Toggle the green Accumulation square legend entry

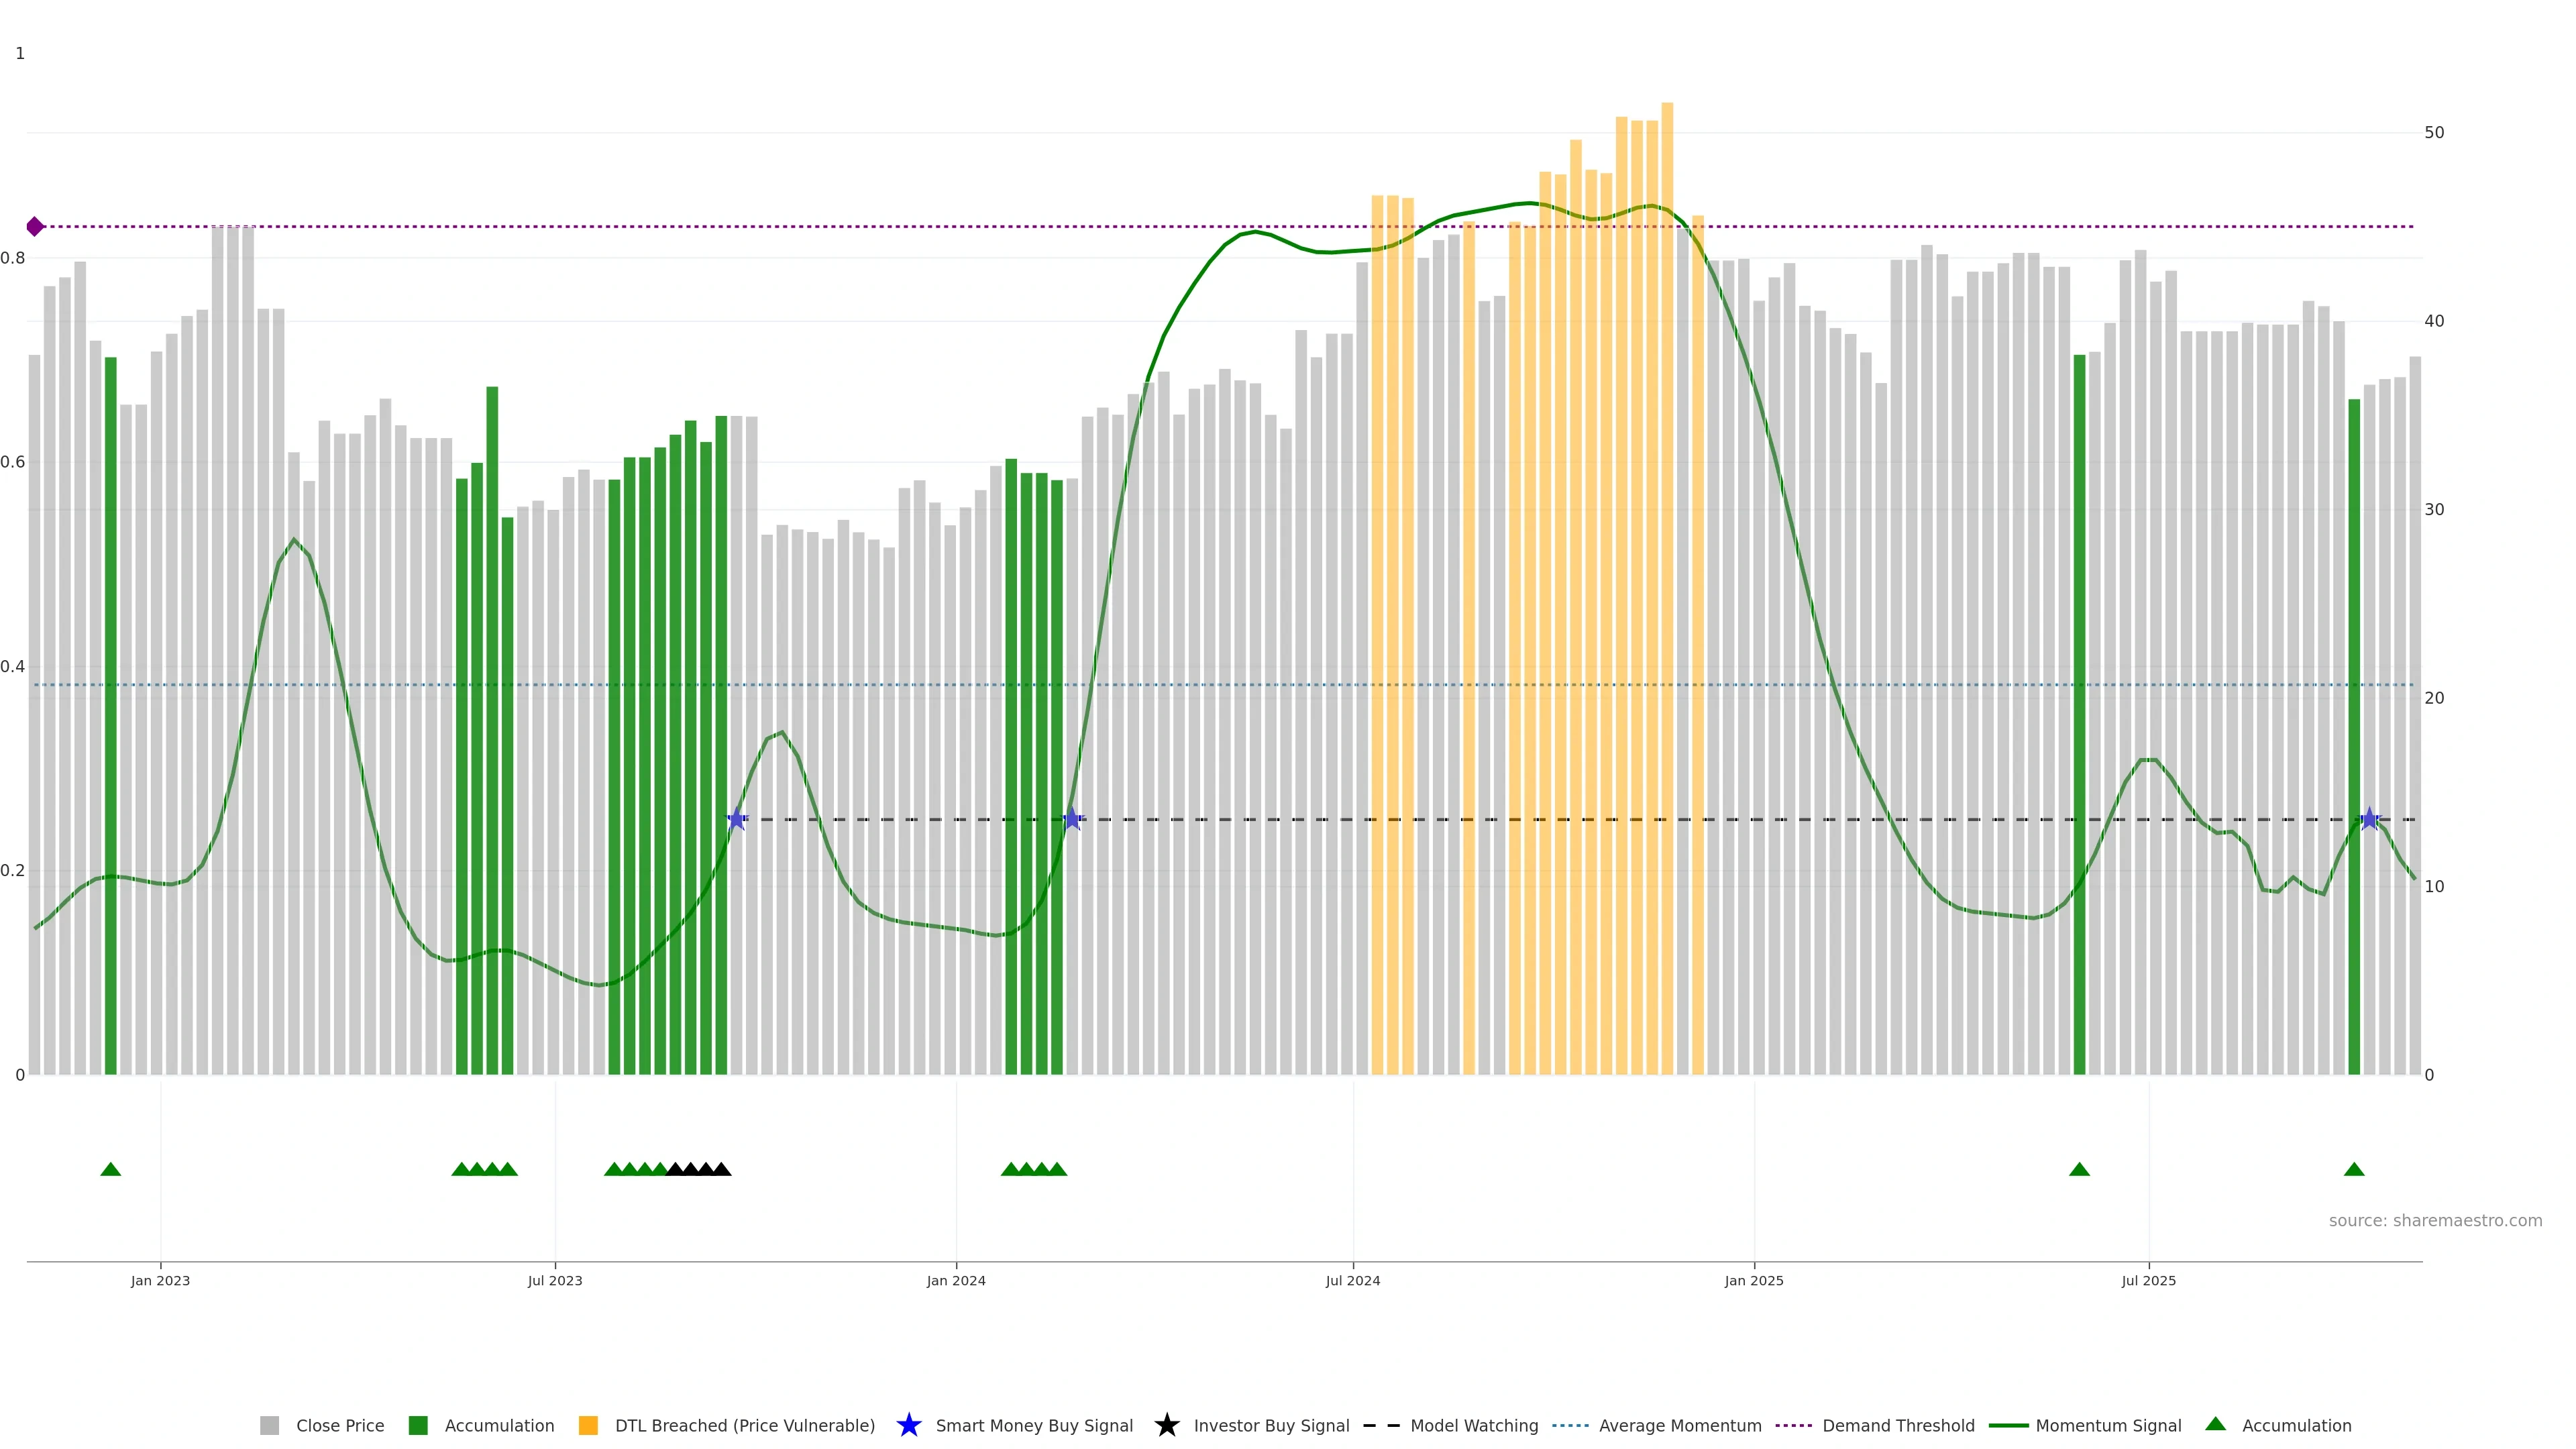tap(418, 1426)
